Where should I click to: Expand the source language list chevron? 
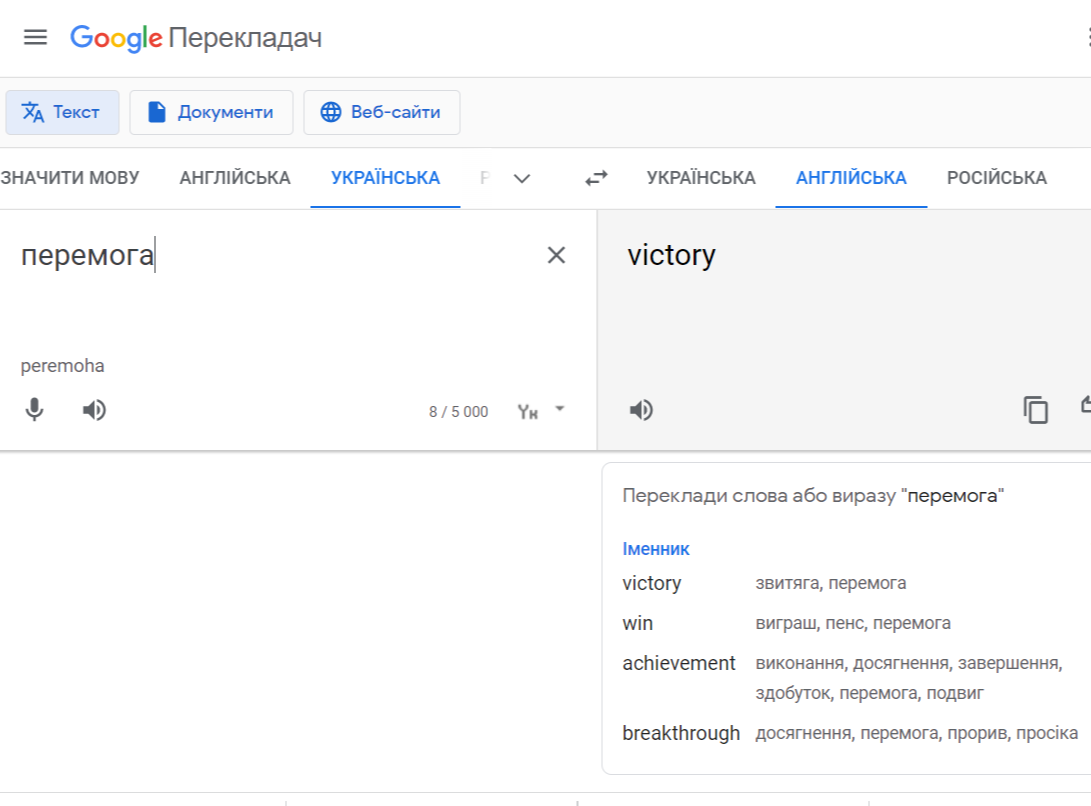coord(521,177)
